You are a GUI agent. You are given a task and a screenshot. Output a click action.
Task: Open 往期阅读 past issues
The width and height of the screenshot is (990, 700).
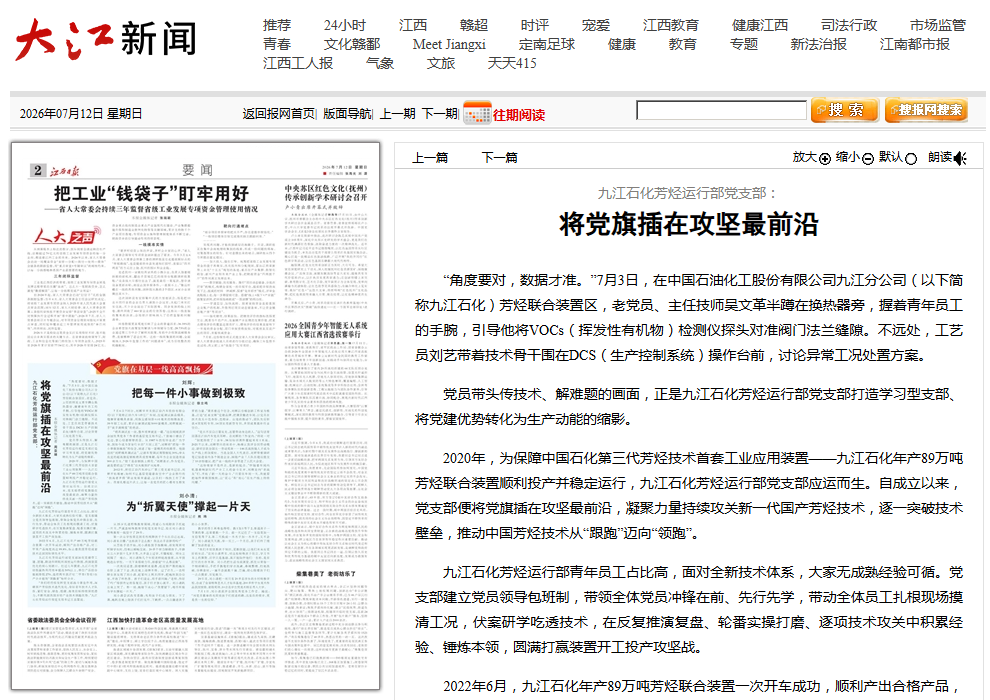point(519,115)
